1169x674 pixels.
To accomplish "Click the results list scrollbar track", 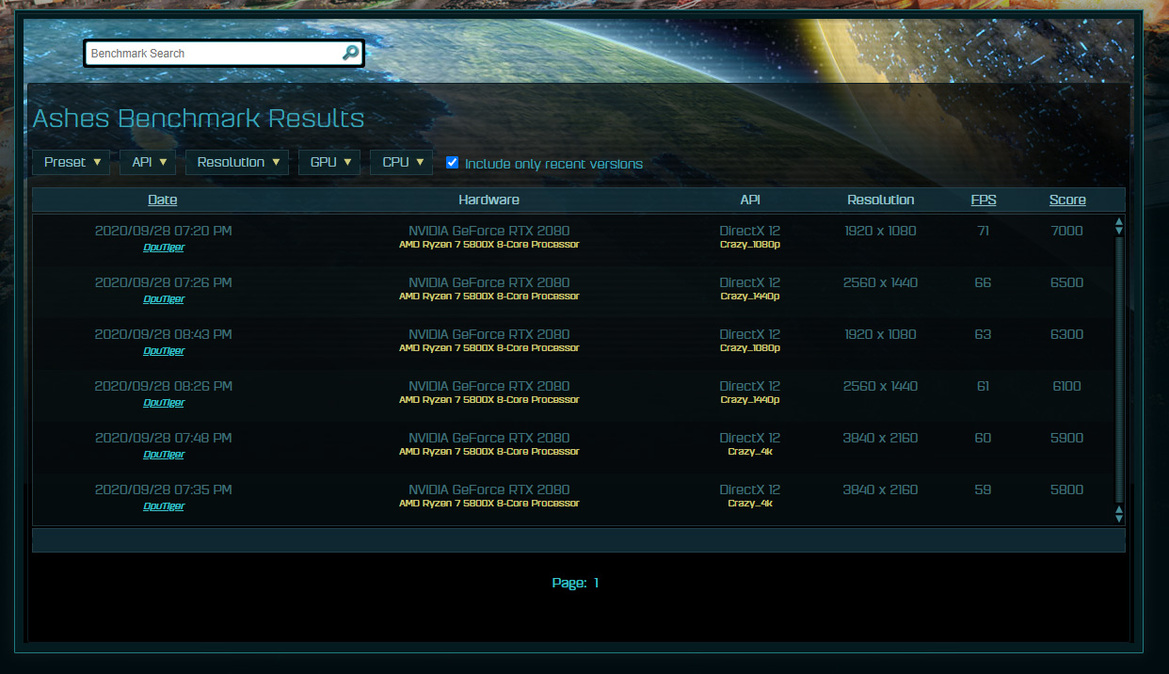I will (1118, 370).
